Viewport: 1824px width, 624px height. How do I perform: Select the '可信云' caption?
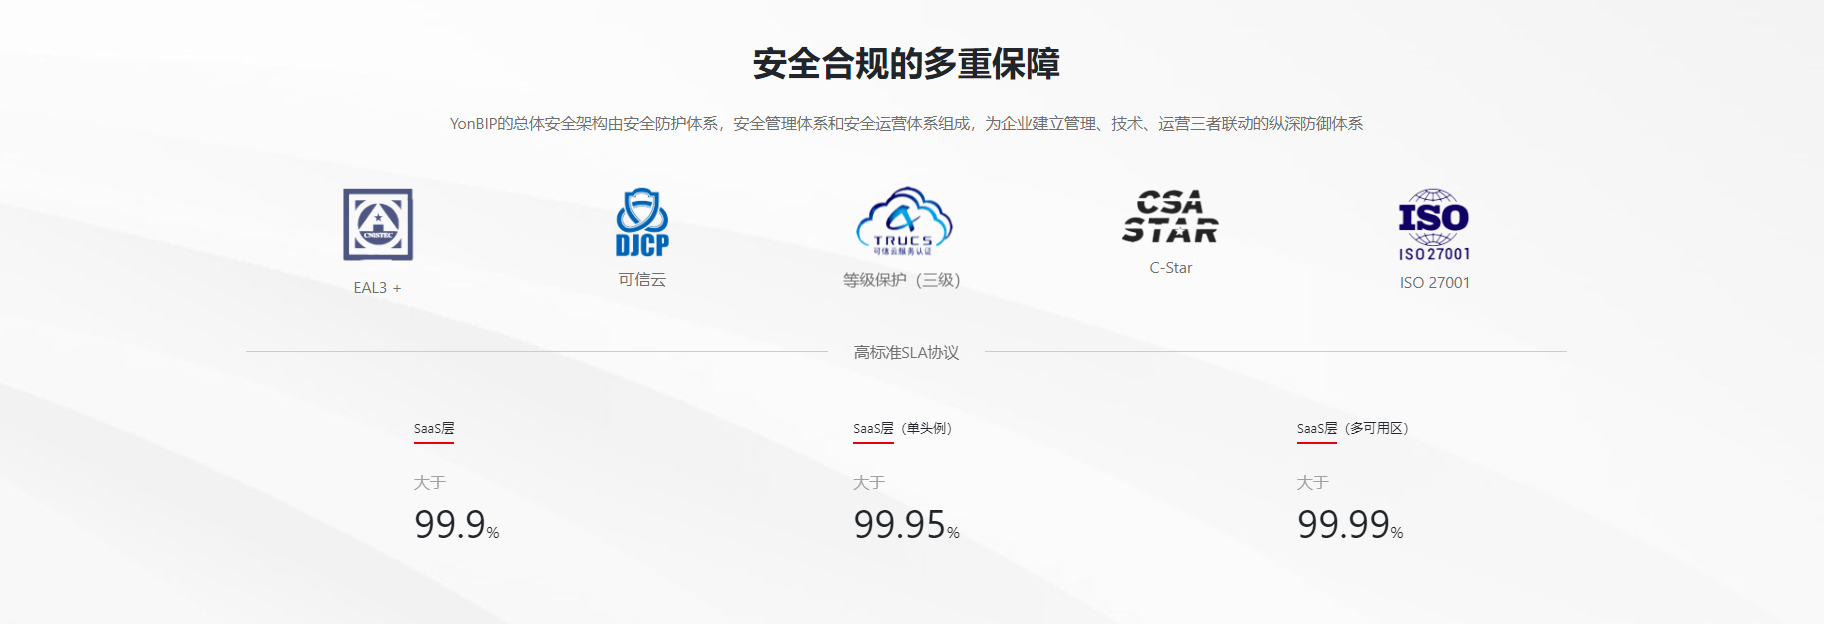[642, 280]
